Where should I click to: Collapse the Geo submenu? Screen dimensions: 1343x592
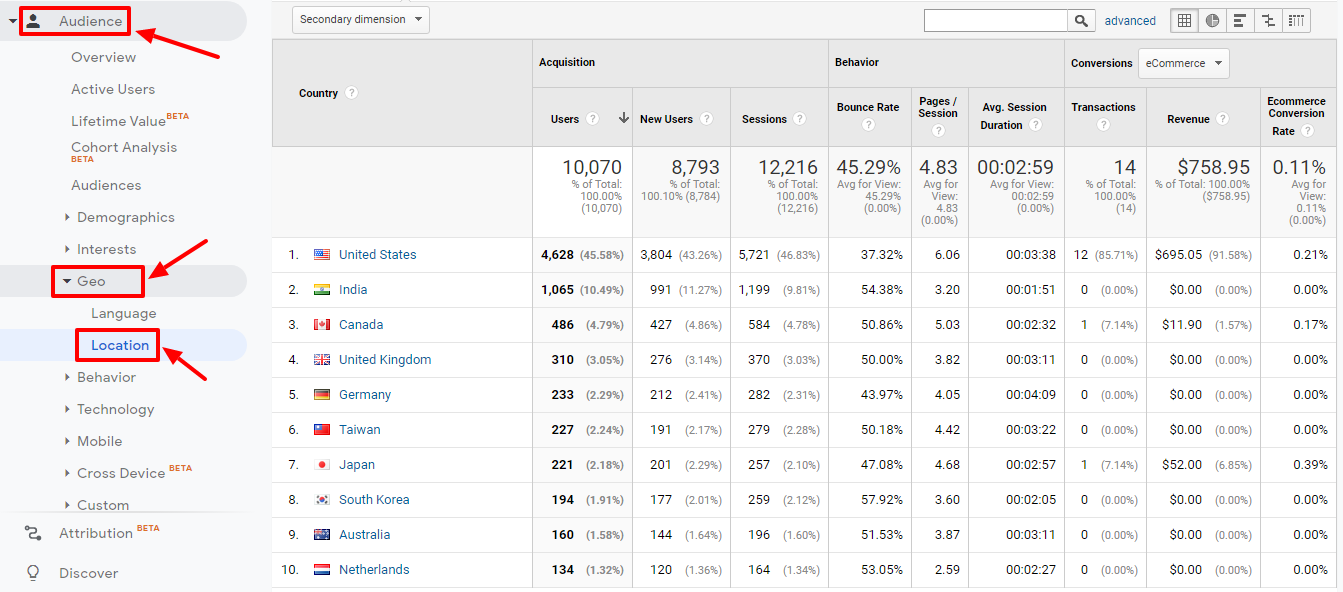pyautogui.click(x=67, y=281)
